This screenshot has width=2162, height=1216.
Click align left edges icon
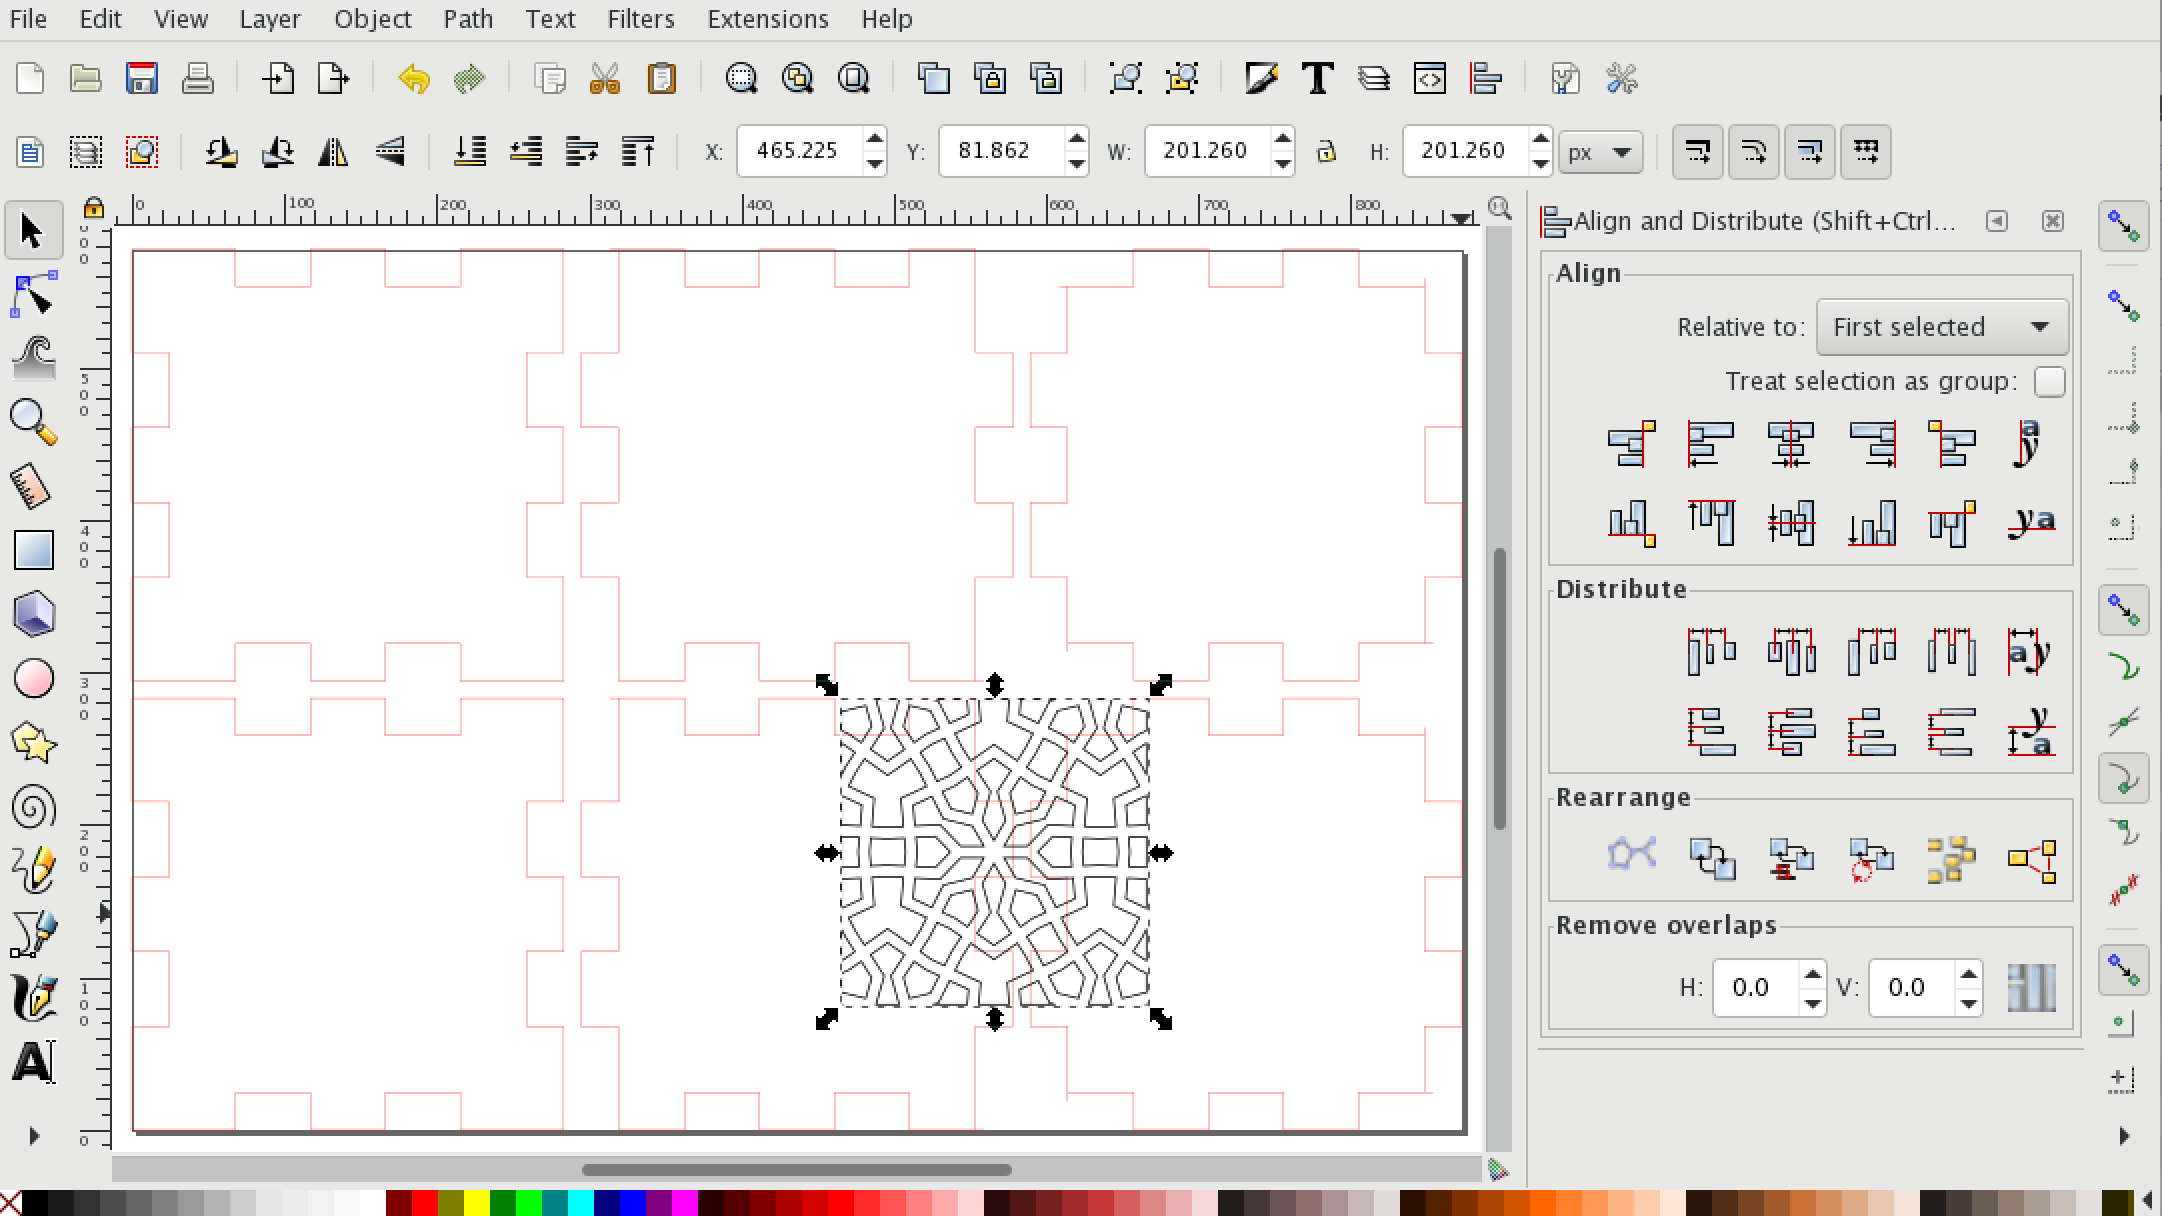point(1709,441)
